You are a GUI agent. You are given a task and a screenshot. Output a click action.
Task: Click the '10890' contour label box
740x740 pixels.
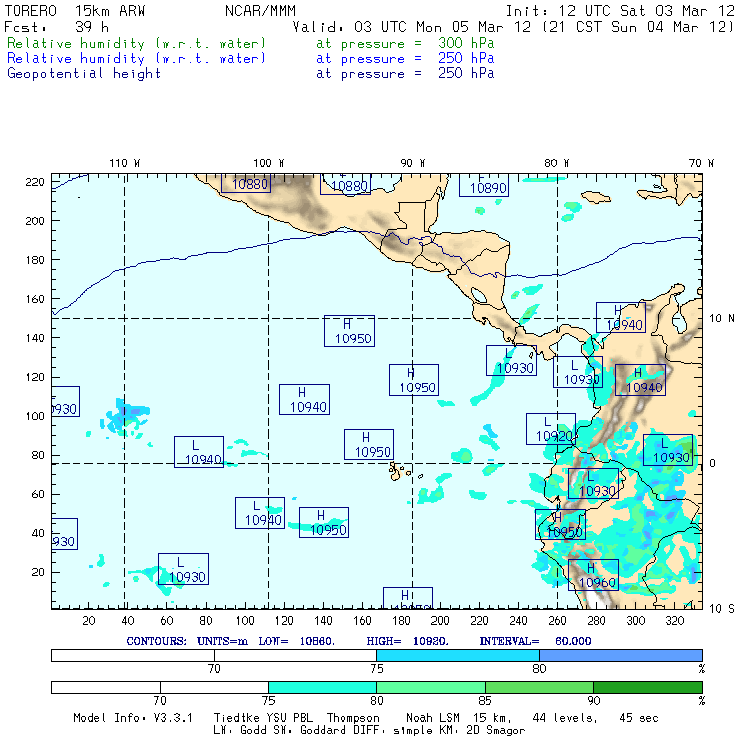point(484,186)
